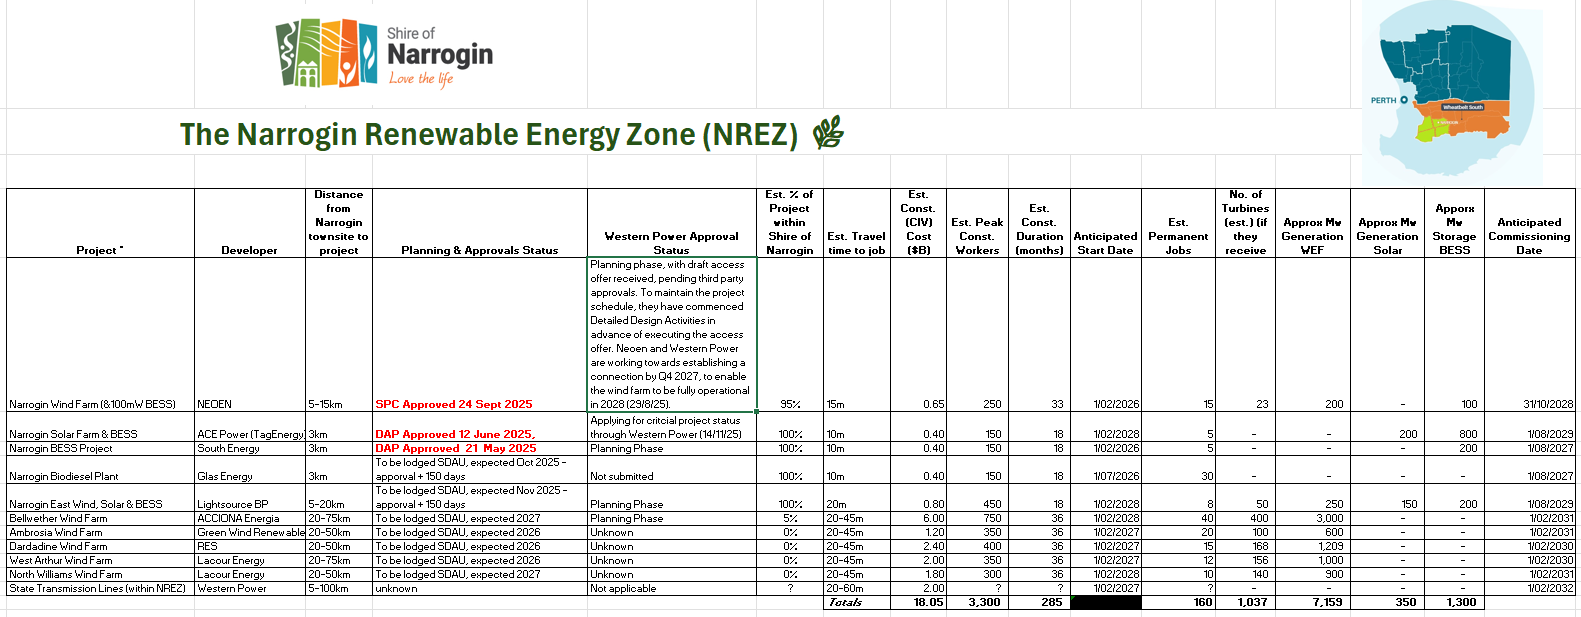
Task: Click the Shire of Narrogin logo
Action: (x=384, y=54)
